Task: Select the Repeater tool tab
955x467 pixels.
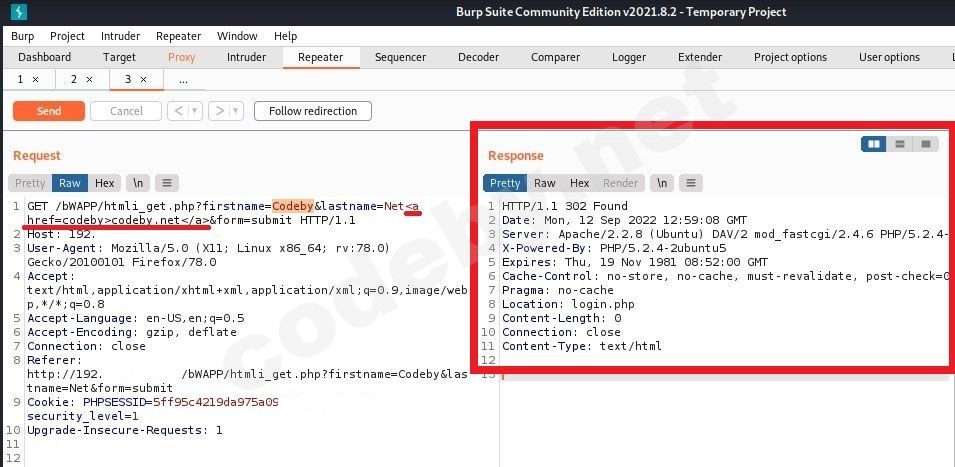Action: point(320,57)
